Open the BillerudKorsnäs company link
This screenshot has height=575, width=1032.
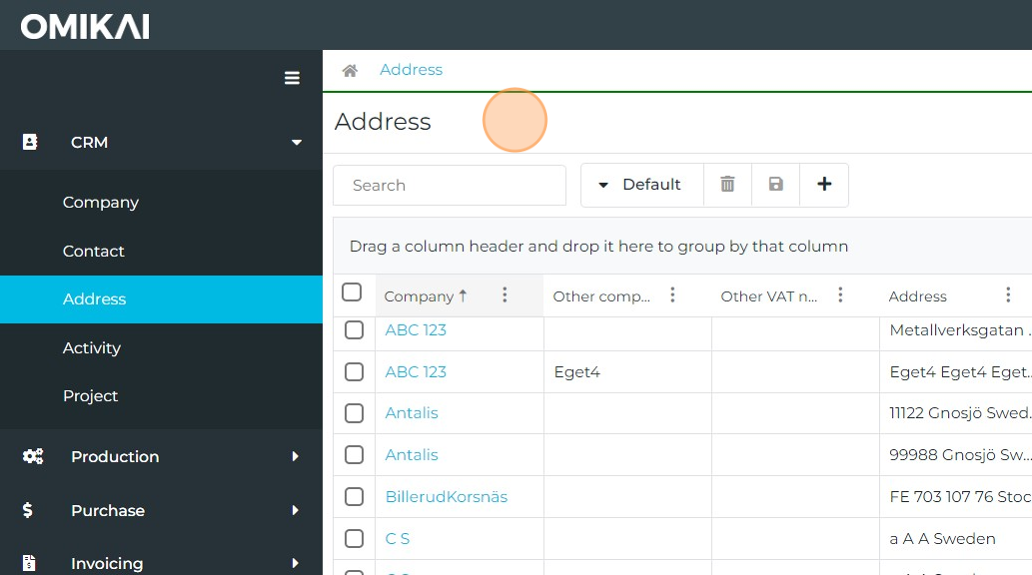coord(446,497)
